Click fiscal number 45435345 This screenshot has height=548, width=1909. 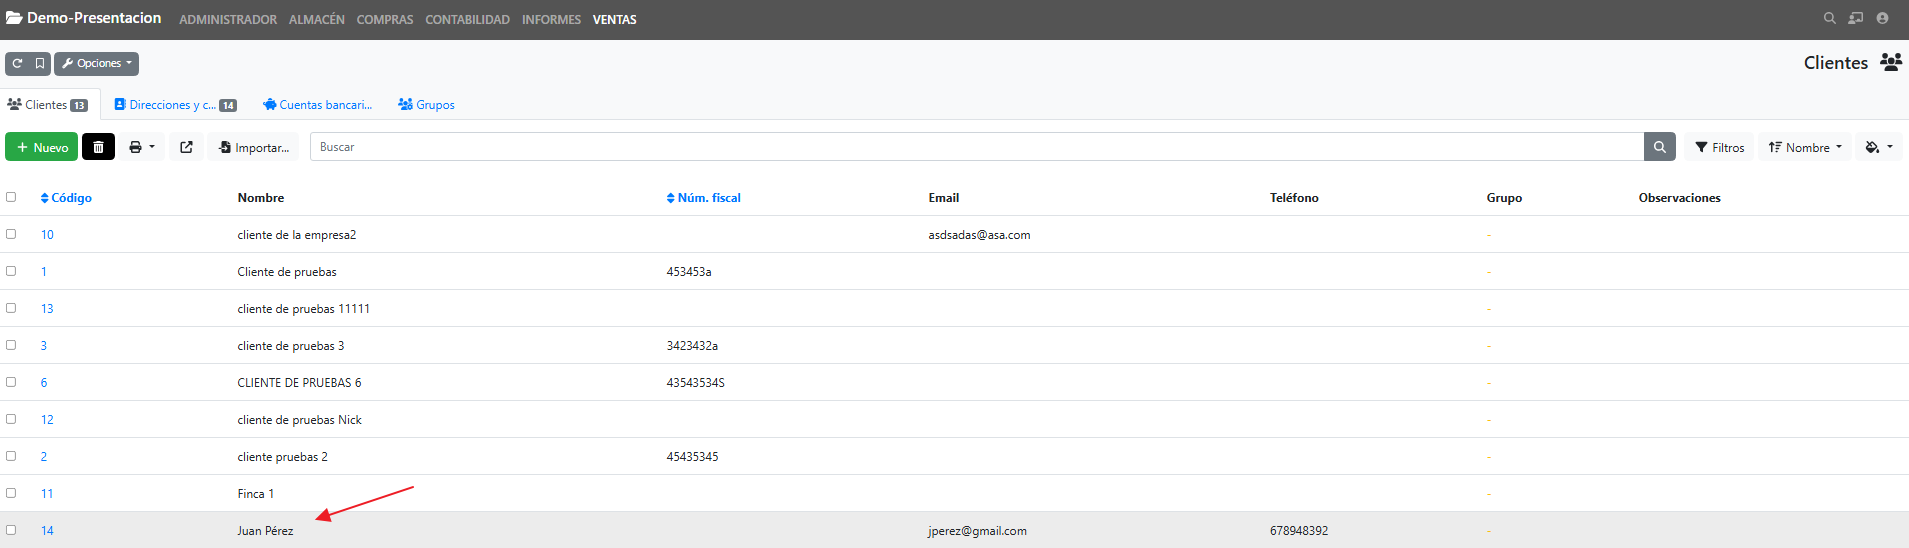[x=692, y=457]
